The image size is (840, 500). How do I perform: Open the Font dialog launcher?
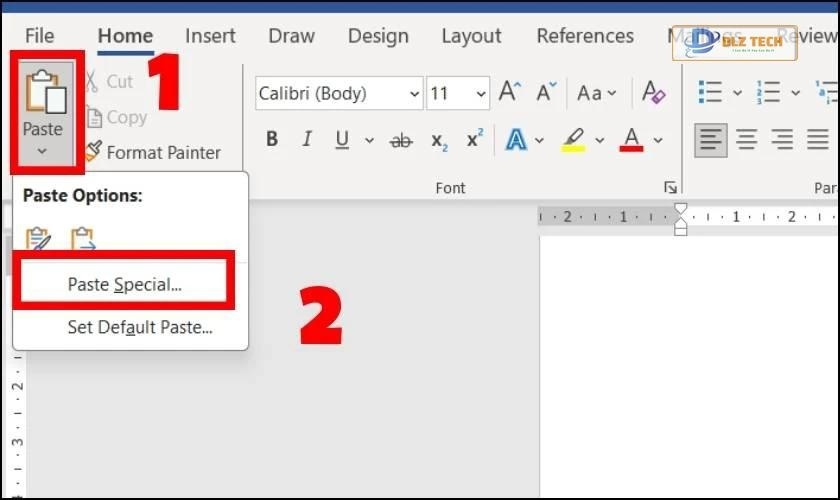tap(670, 187)
